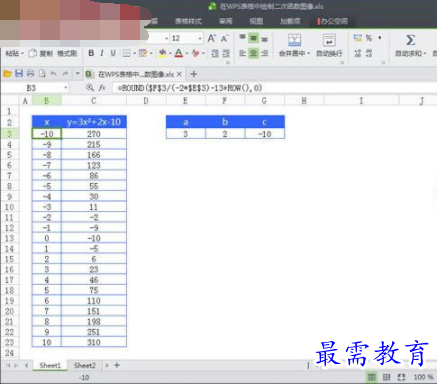Click the wrap text icon

(329, 40)
